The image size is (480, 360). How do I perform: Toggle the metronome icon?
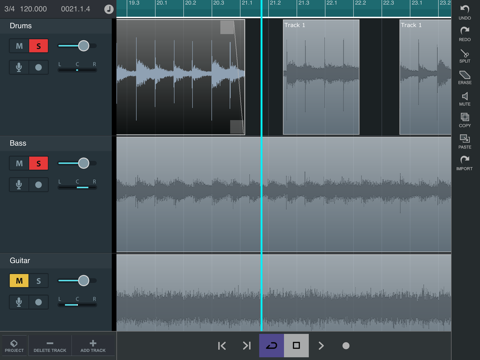pyautogui.click(x=109, y=9)
